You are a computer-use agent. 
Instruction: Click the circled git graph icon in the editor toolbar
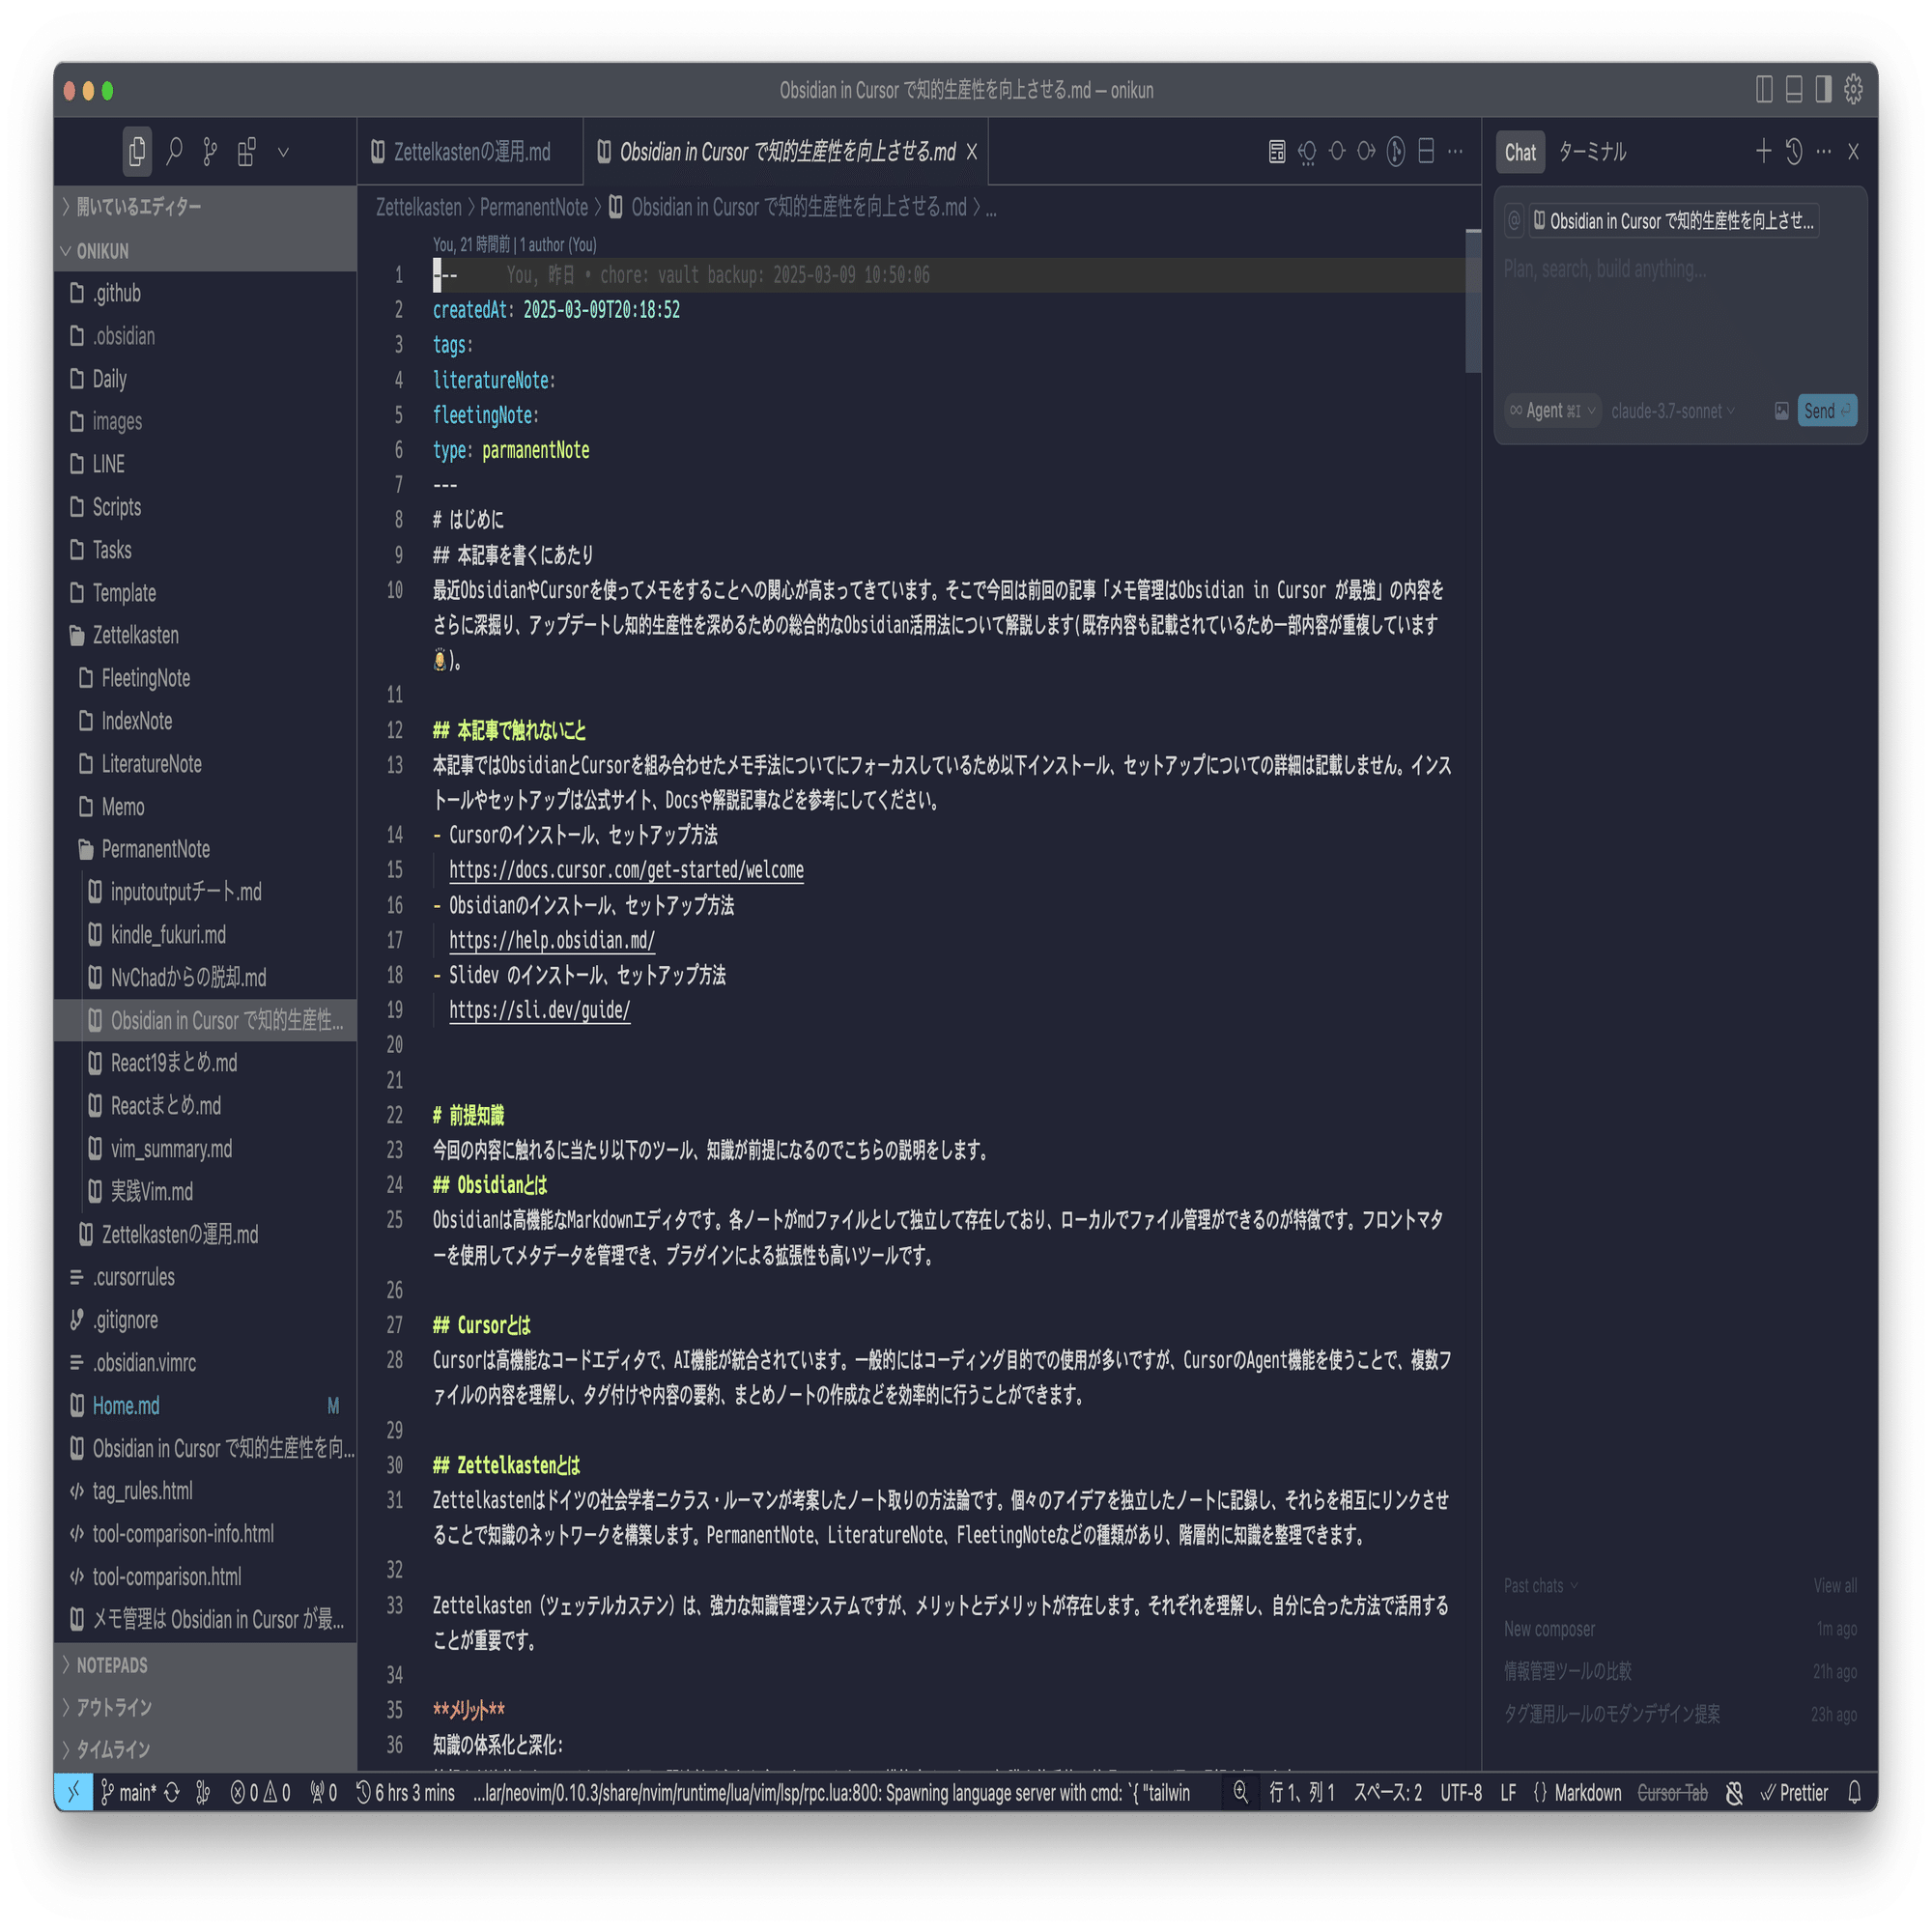(1396, 152)
